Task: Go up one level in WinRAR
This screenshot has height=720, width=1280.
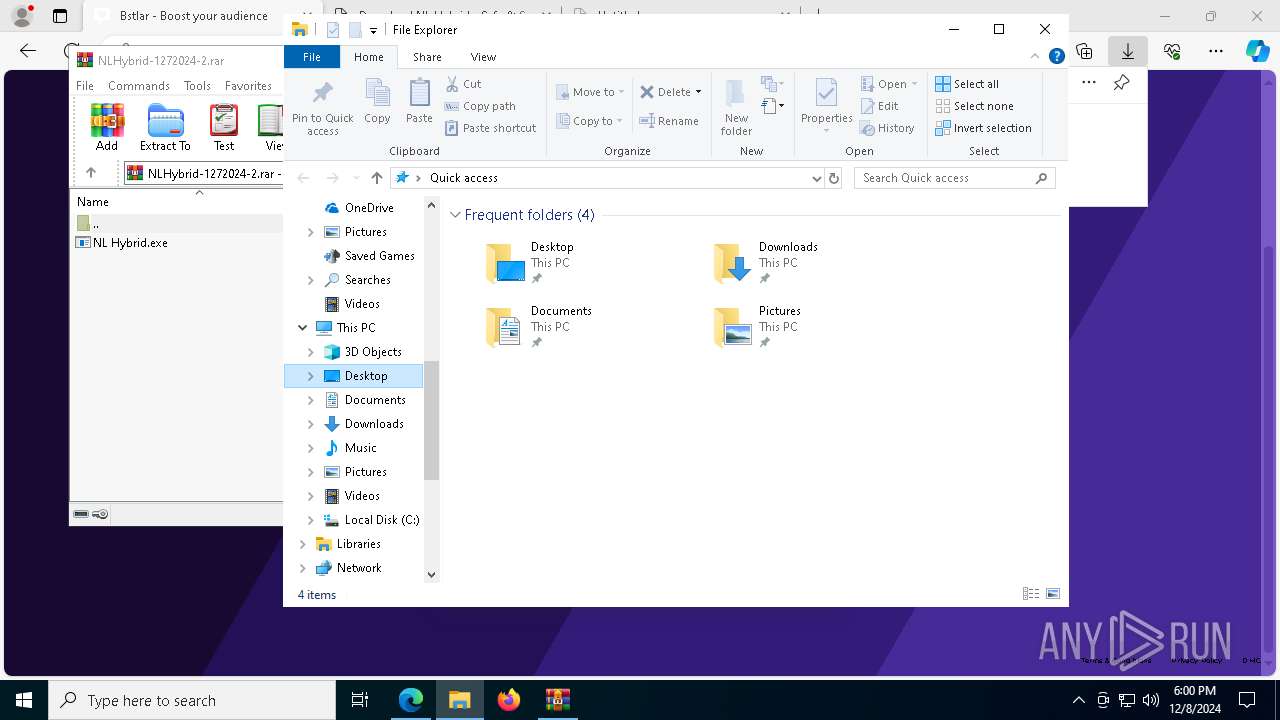Action: point(91,173)
